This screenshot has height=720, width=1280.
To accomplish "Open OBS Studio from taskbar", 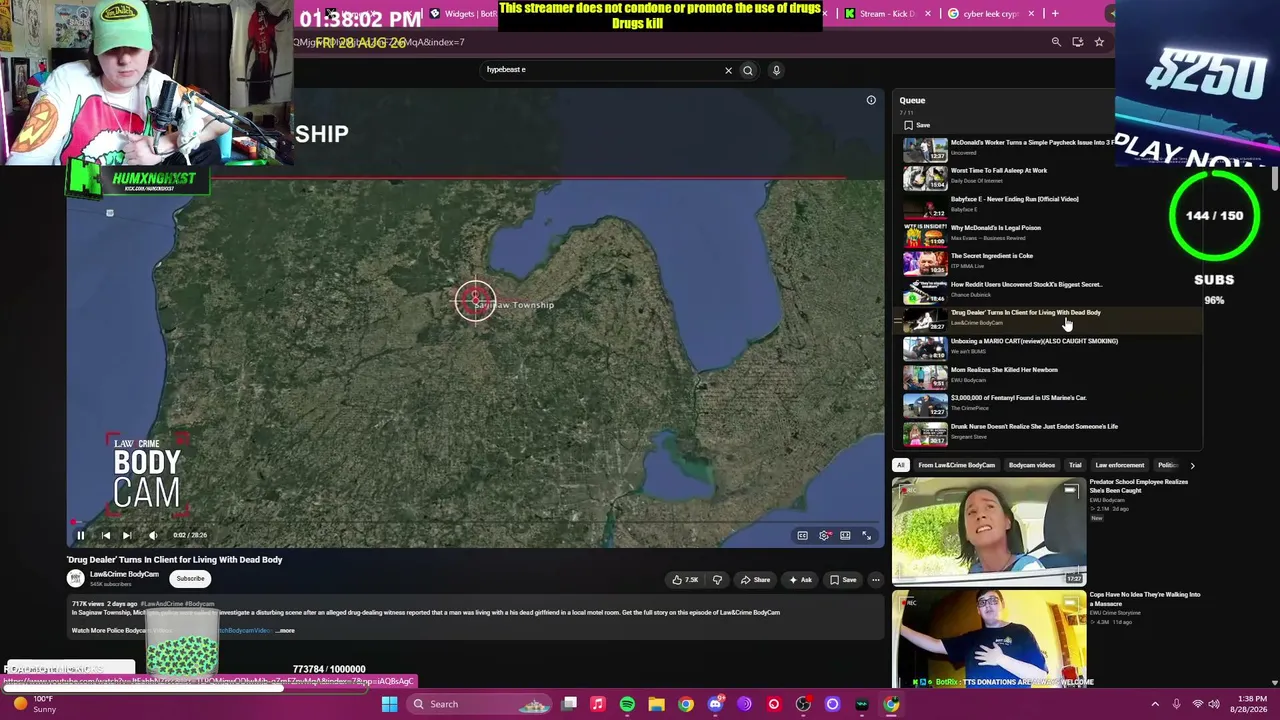I will coord(803,704).
